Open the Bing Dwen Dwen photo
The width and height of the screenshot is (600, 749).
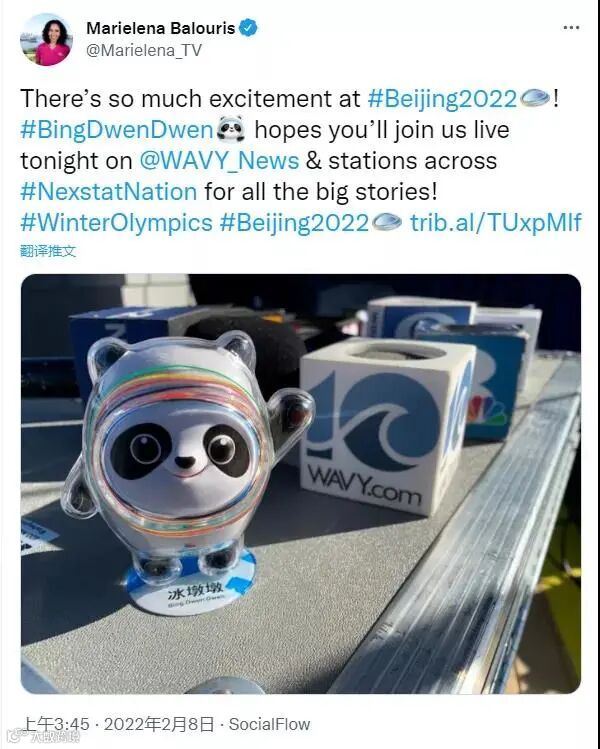pos(301,483)
